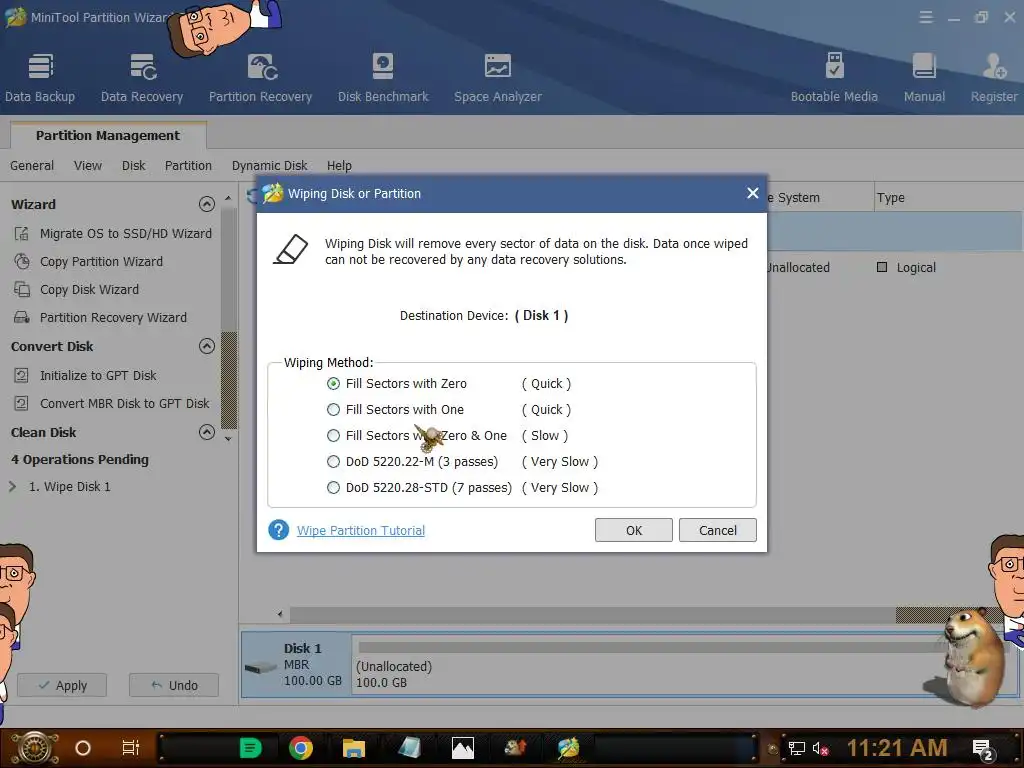The height and width of the screenshot is (768, 1024).
Task: Click sidebar scroll up arrow
Action: [228, 197]
